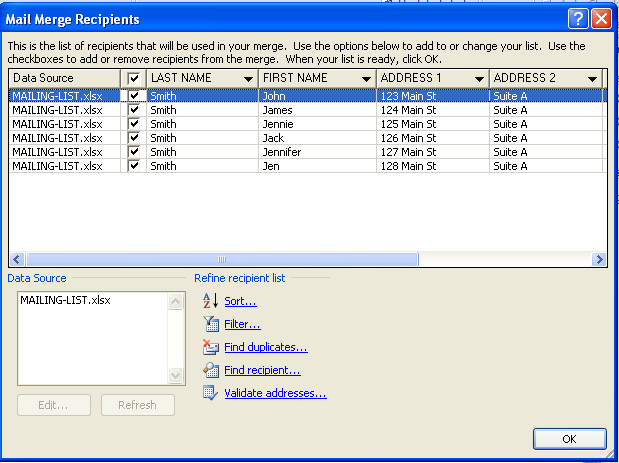Expand the ADDRESS 1 column dropdown arrow

coord(478,79)
